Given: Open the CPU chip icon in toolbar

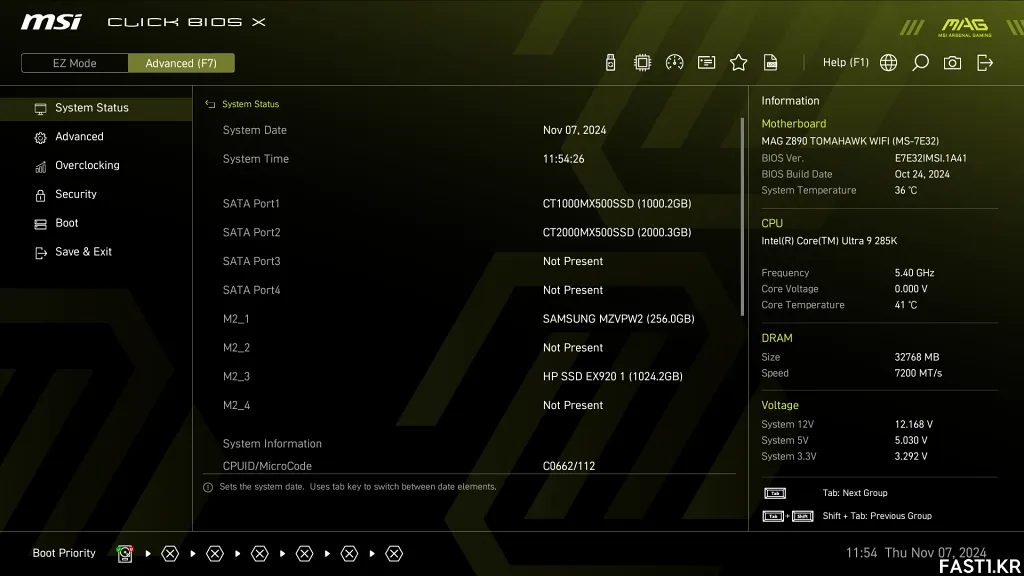Looking at the screenshot, I should (642, 63).
